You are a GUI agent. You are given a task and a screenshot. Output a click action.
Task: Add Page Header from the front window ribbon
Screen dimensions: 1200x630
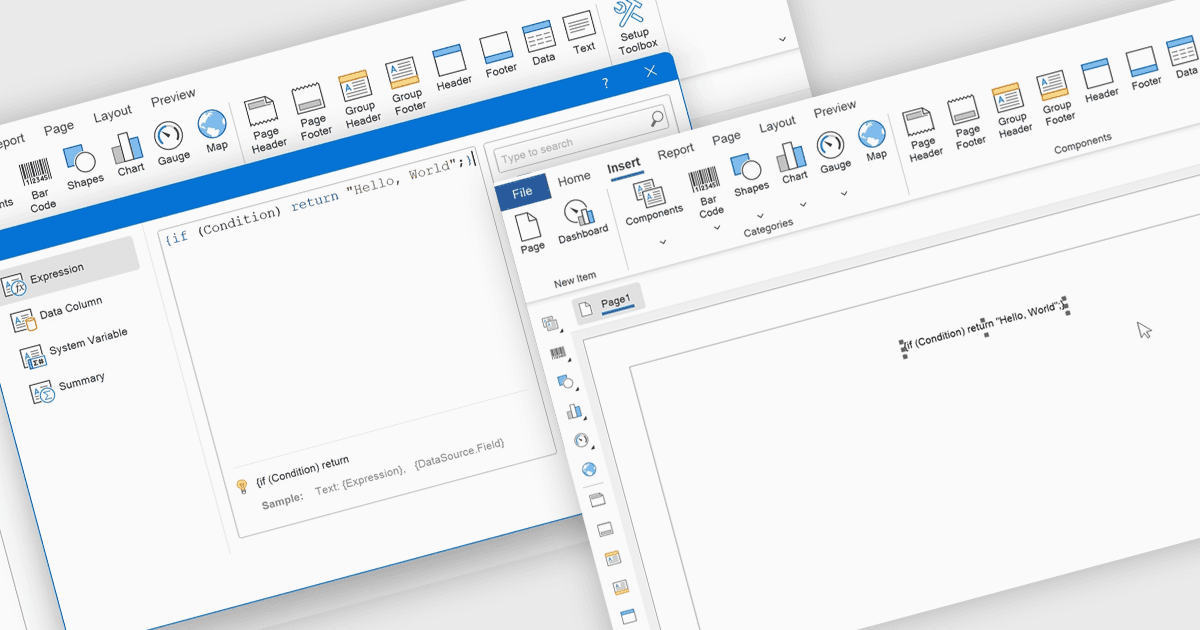point(923,135)
